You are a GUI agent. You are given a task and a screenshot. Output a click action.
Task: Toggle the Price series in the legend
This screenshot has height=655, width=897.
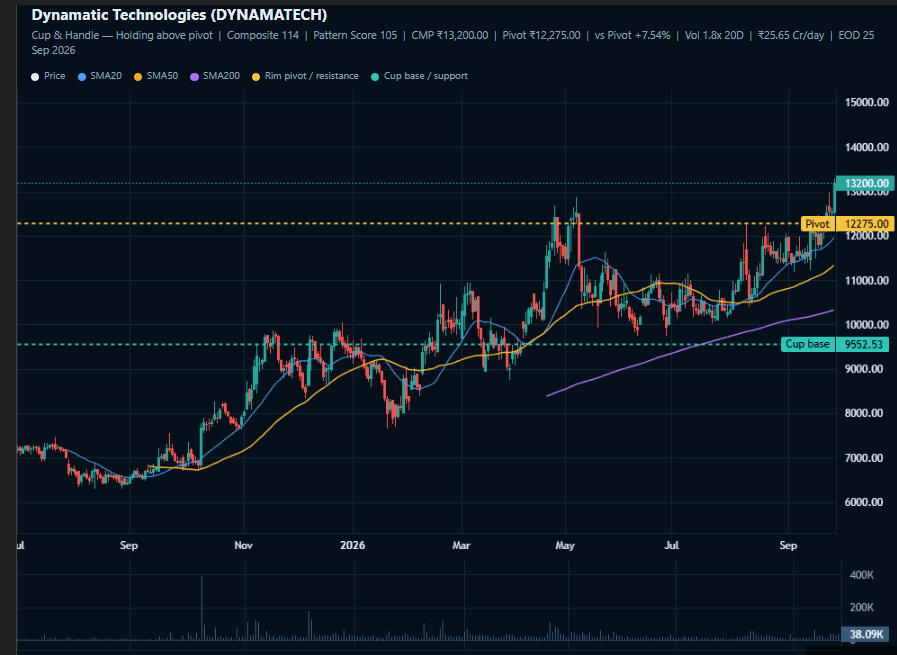tap(49, 76)
